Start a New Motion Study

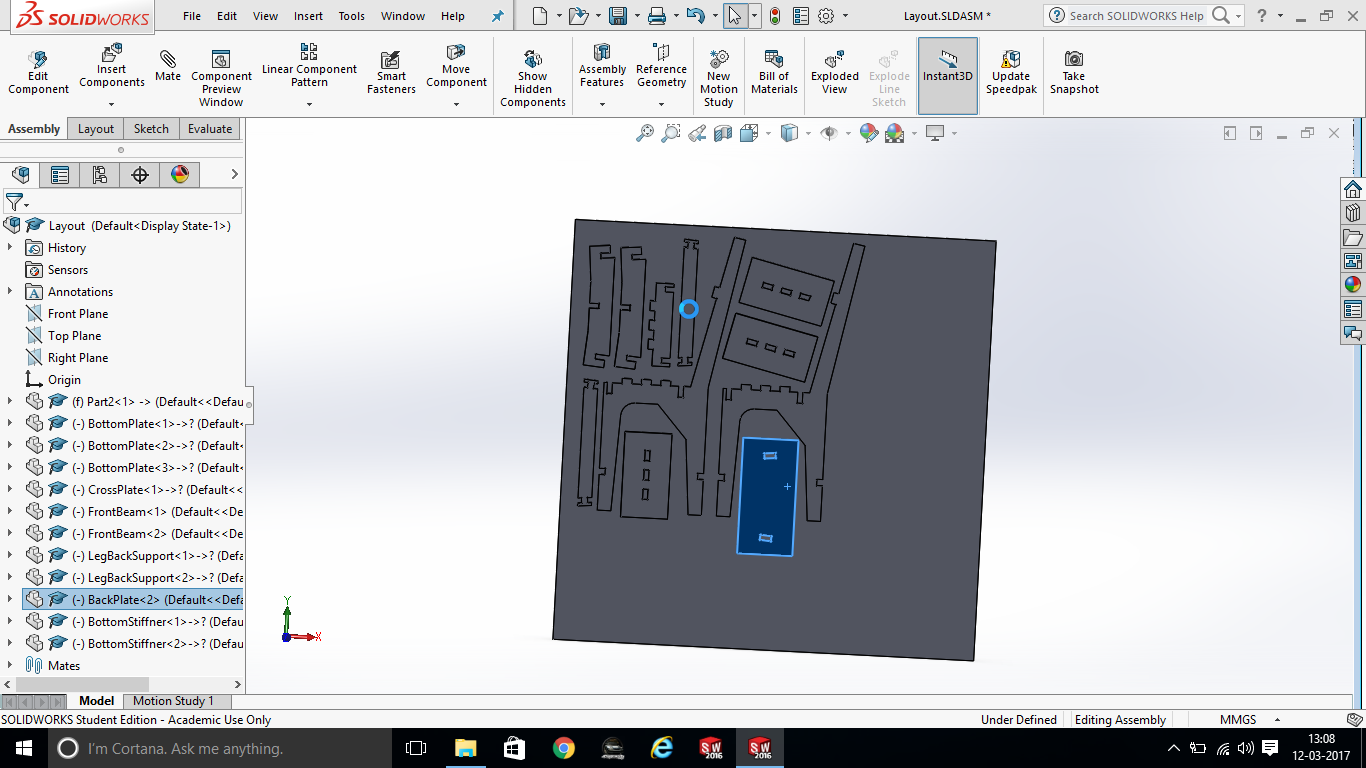718,78
